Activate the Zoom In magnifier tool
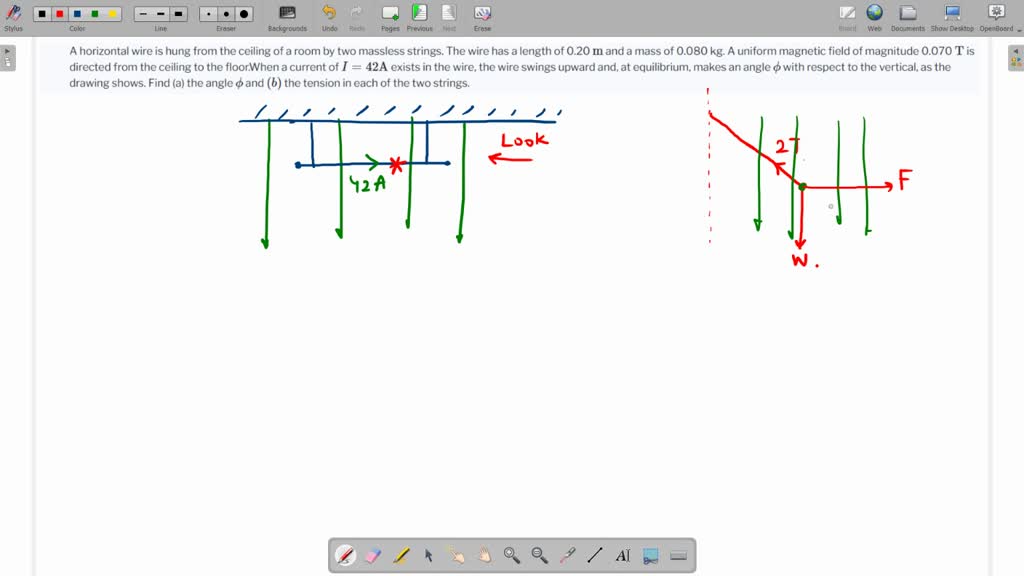Screen dimensions: 1024x576 [x=512, y=554]
